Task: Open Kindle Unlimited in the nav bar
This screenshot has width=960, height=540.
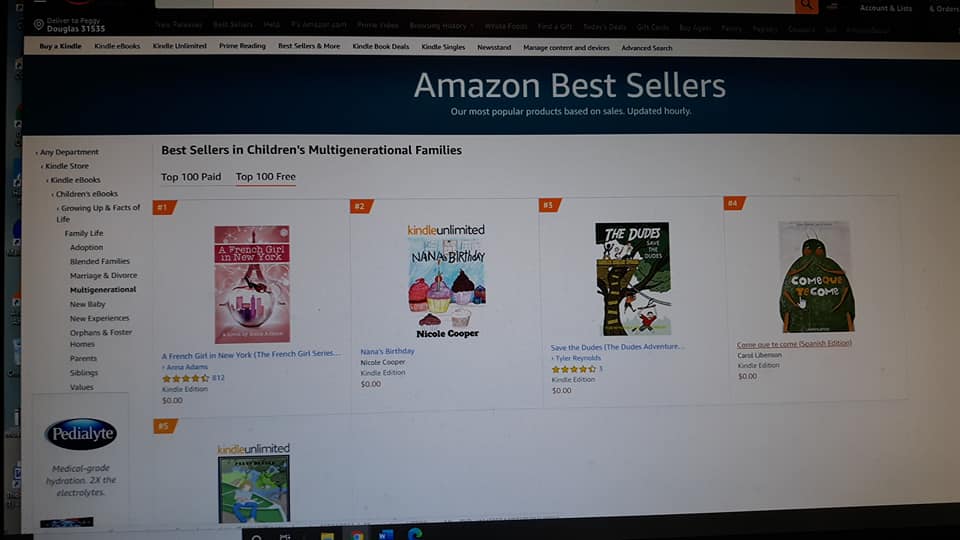Action: click(x=179, y=46)
